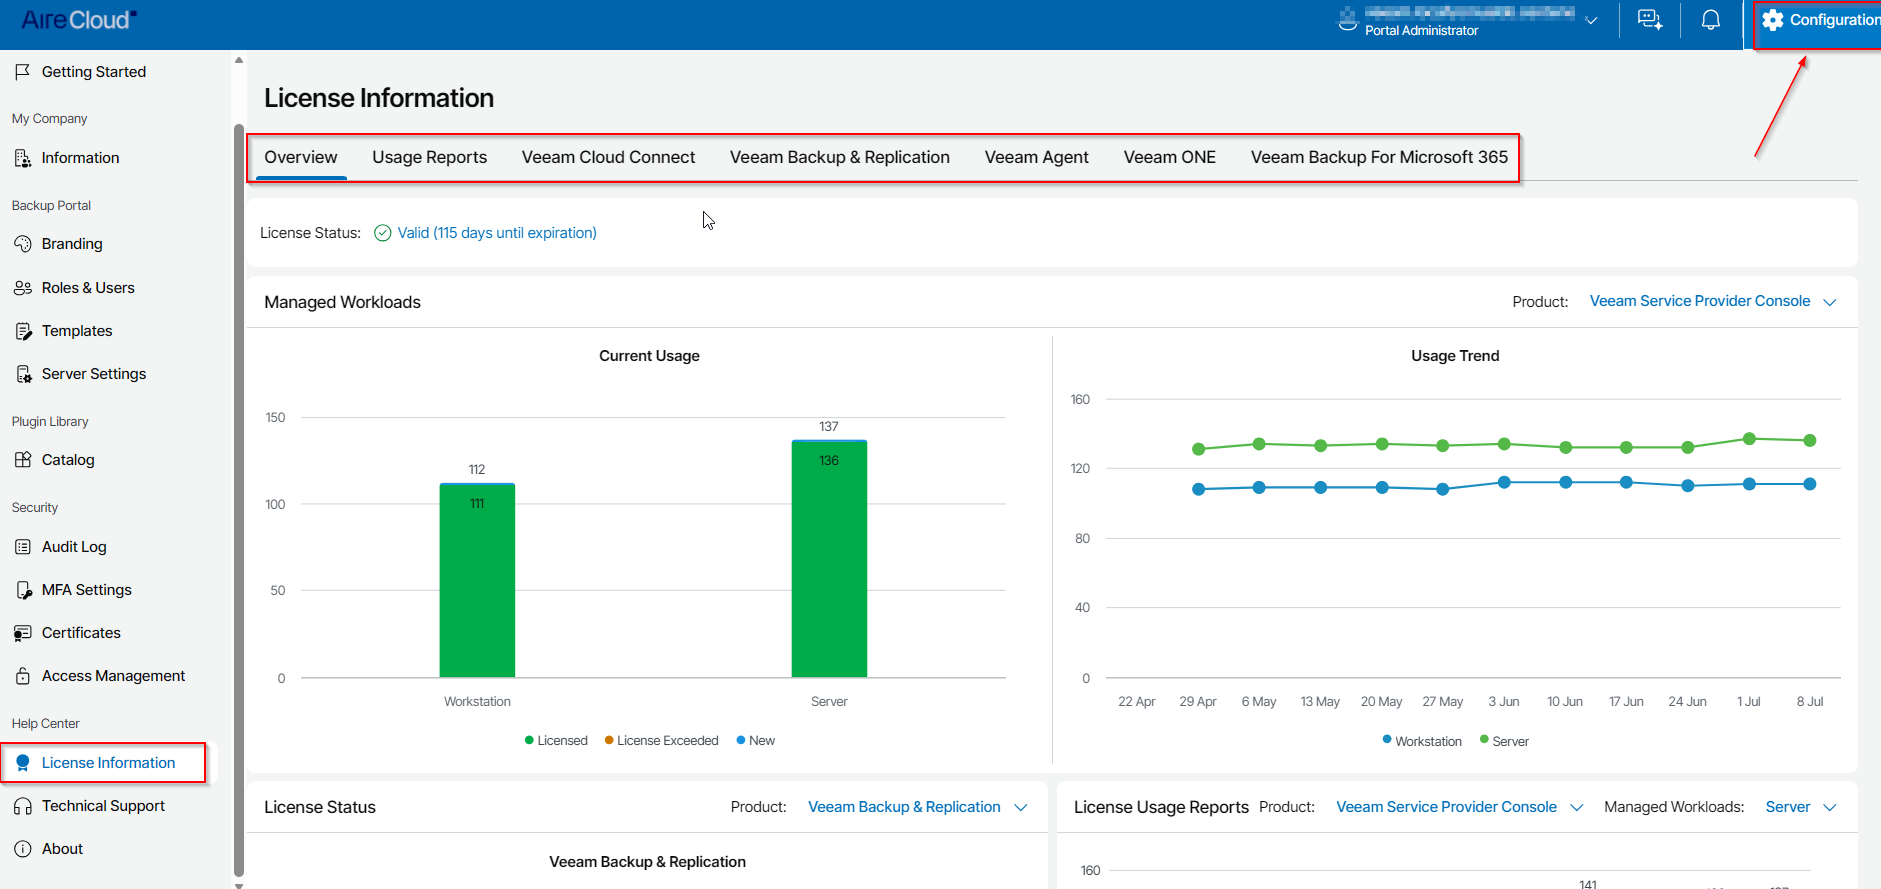Open Veeam Backup For Microsoft 365 tab

click(1379, 157)
